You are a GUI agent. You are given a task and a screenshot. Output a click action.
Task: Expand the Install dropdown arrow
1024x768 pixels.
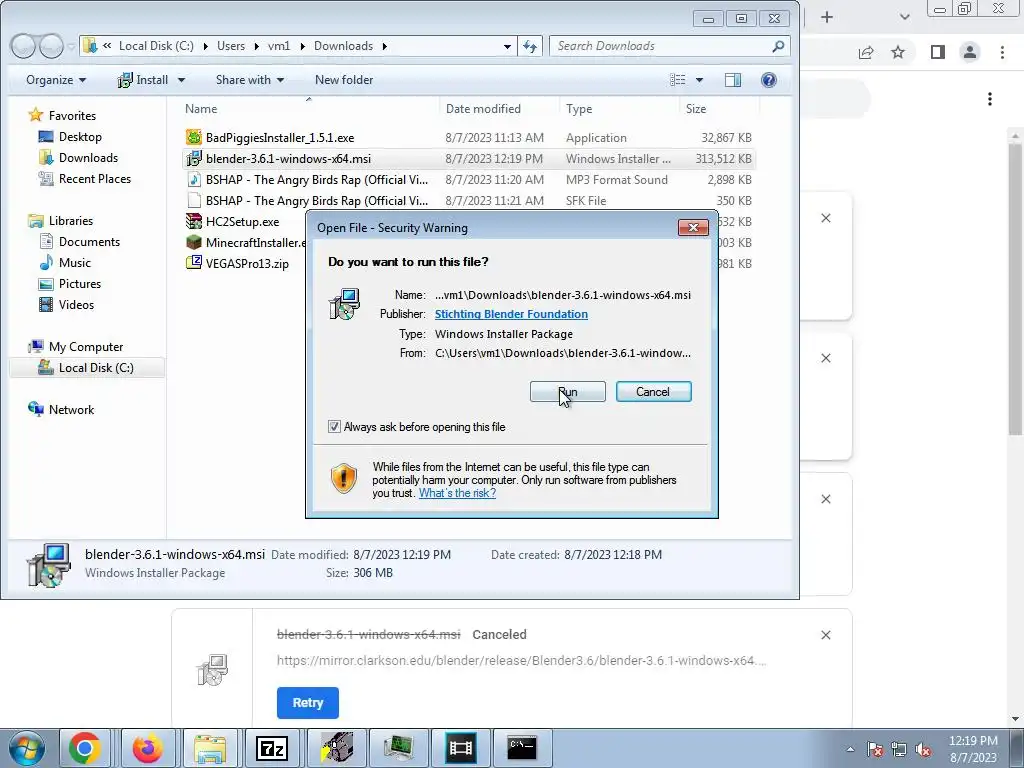182,80
